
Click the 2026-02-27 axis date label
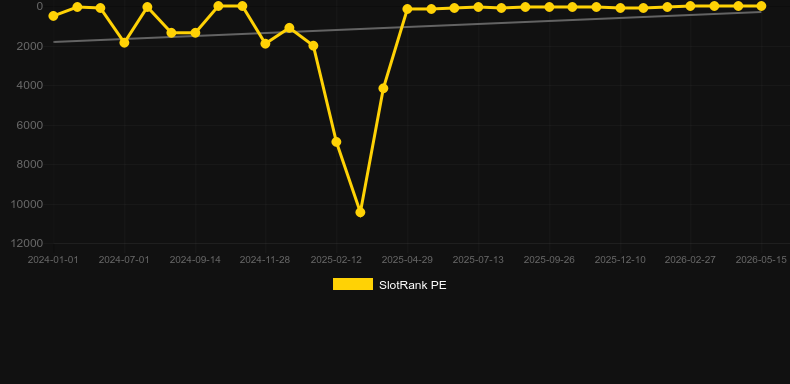(x=690, y=260)
